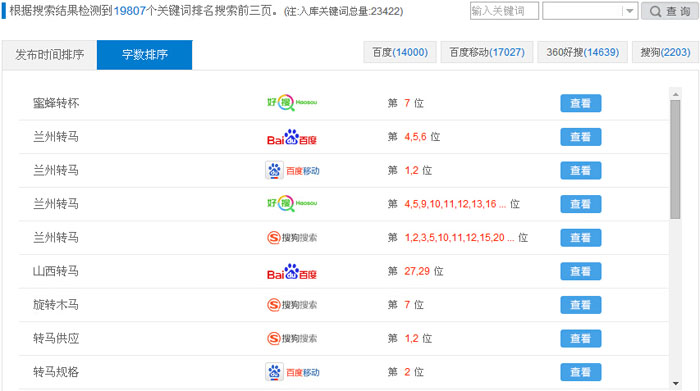Viewport: 700px width, 391px height.
Task: Click 查看 for 转马供应
Action: pos(581,338)
